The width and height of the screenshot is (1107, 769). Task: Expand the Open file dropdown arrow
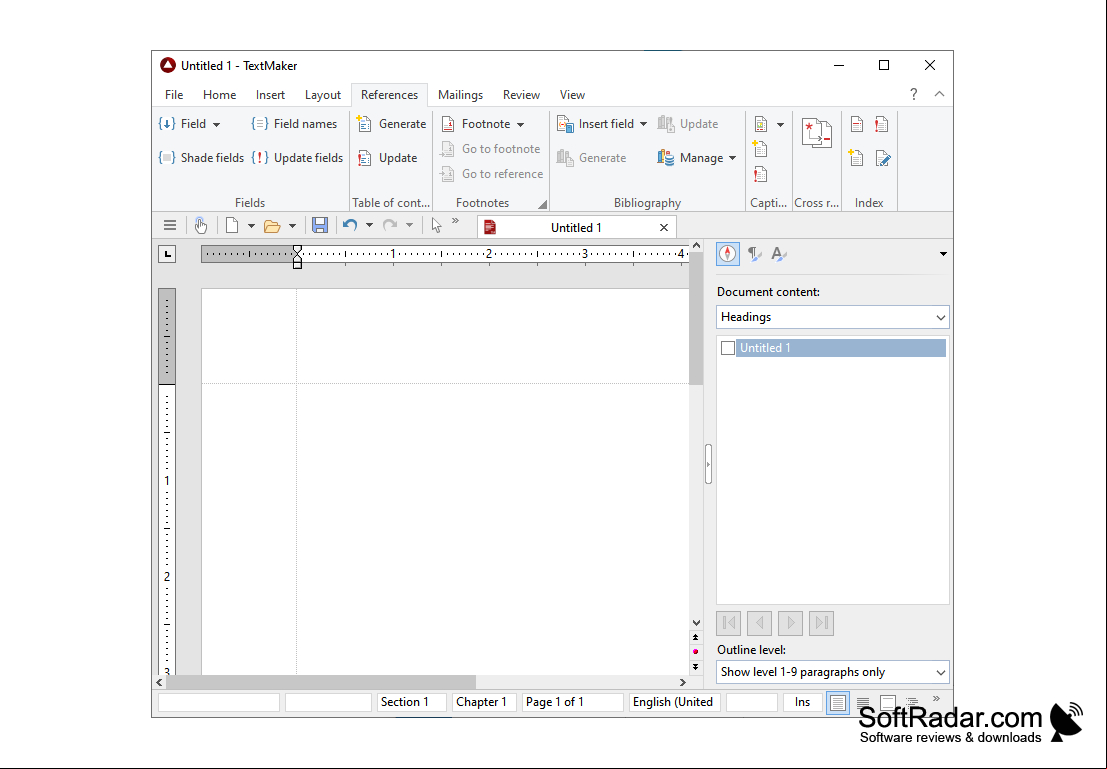point(292,227)
